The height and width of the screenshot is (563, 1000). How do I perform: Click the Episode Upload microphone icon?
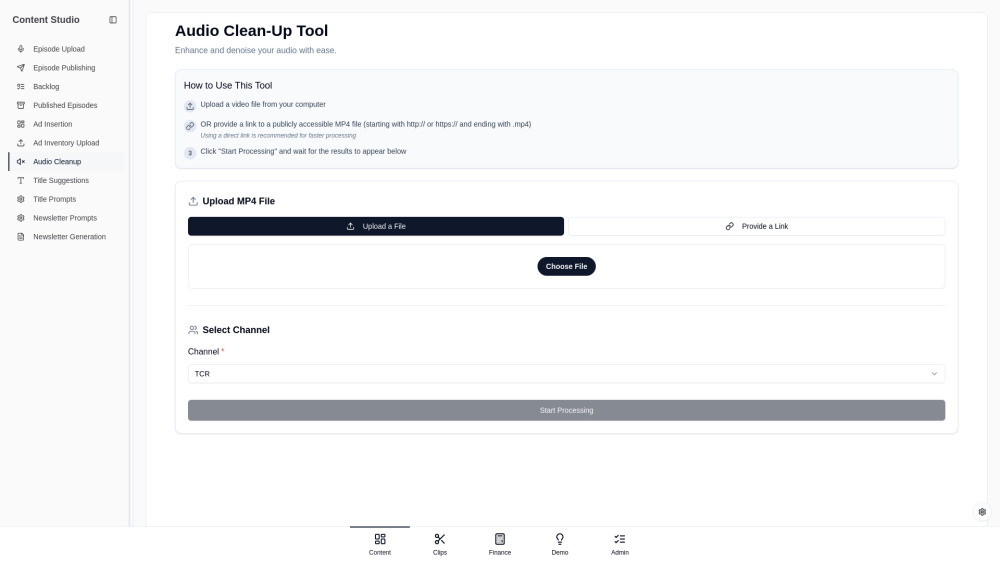[21, 49]
